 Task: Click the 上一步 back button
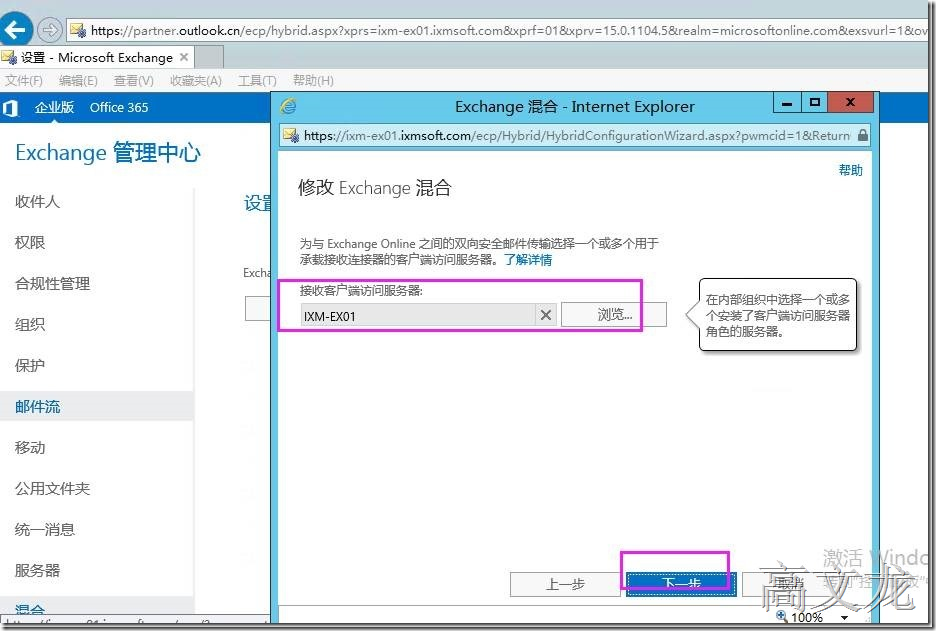565,584
